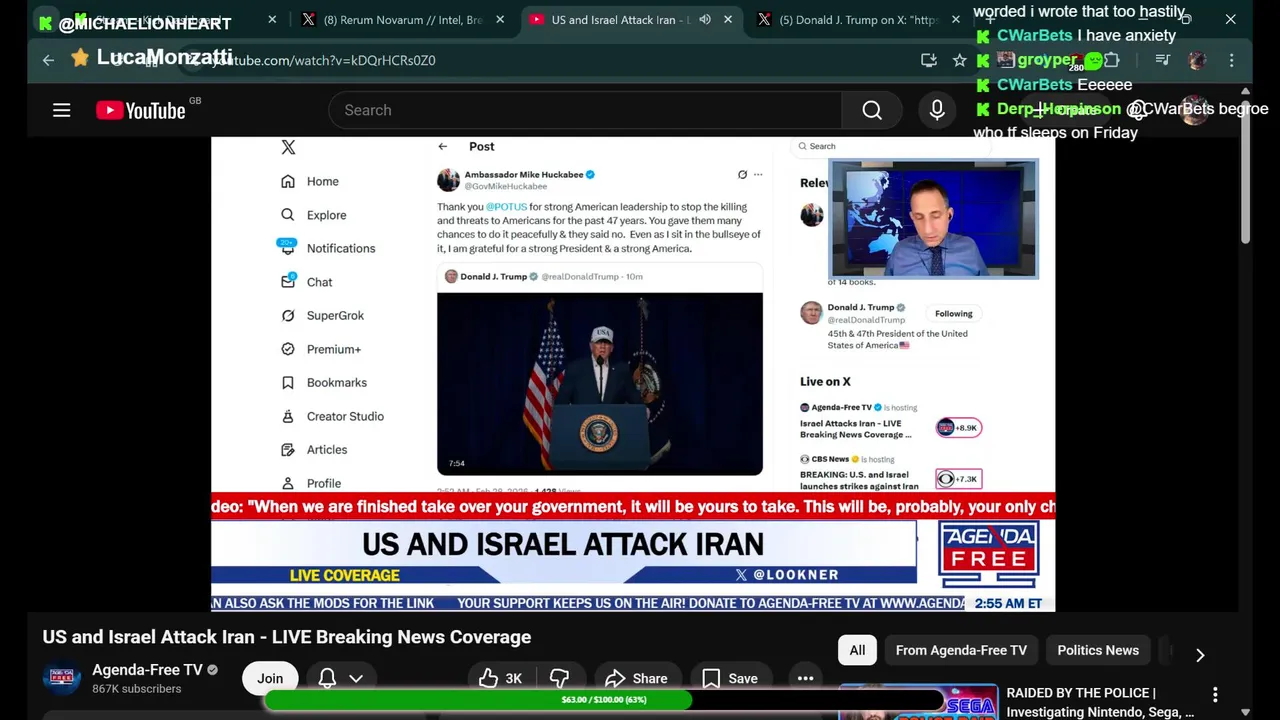Screen dimensions: 1280x720
Task: Open Bookmarks in X sidebar
Action: 324,382
